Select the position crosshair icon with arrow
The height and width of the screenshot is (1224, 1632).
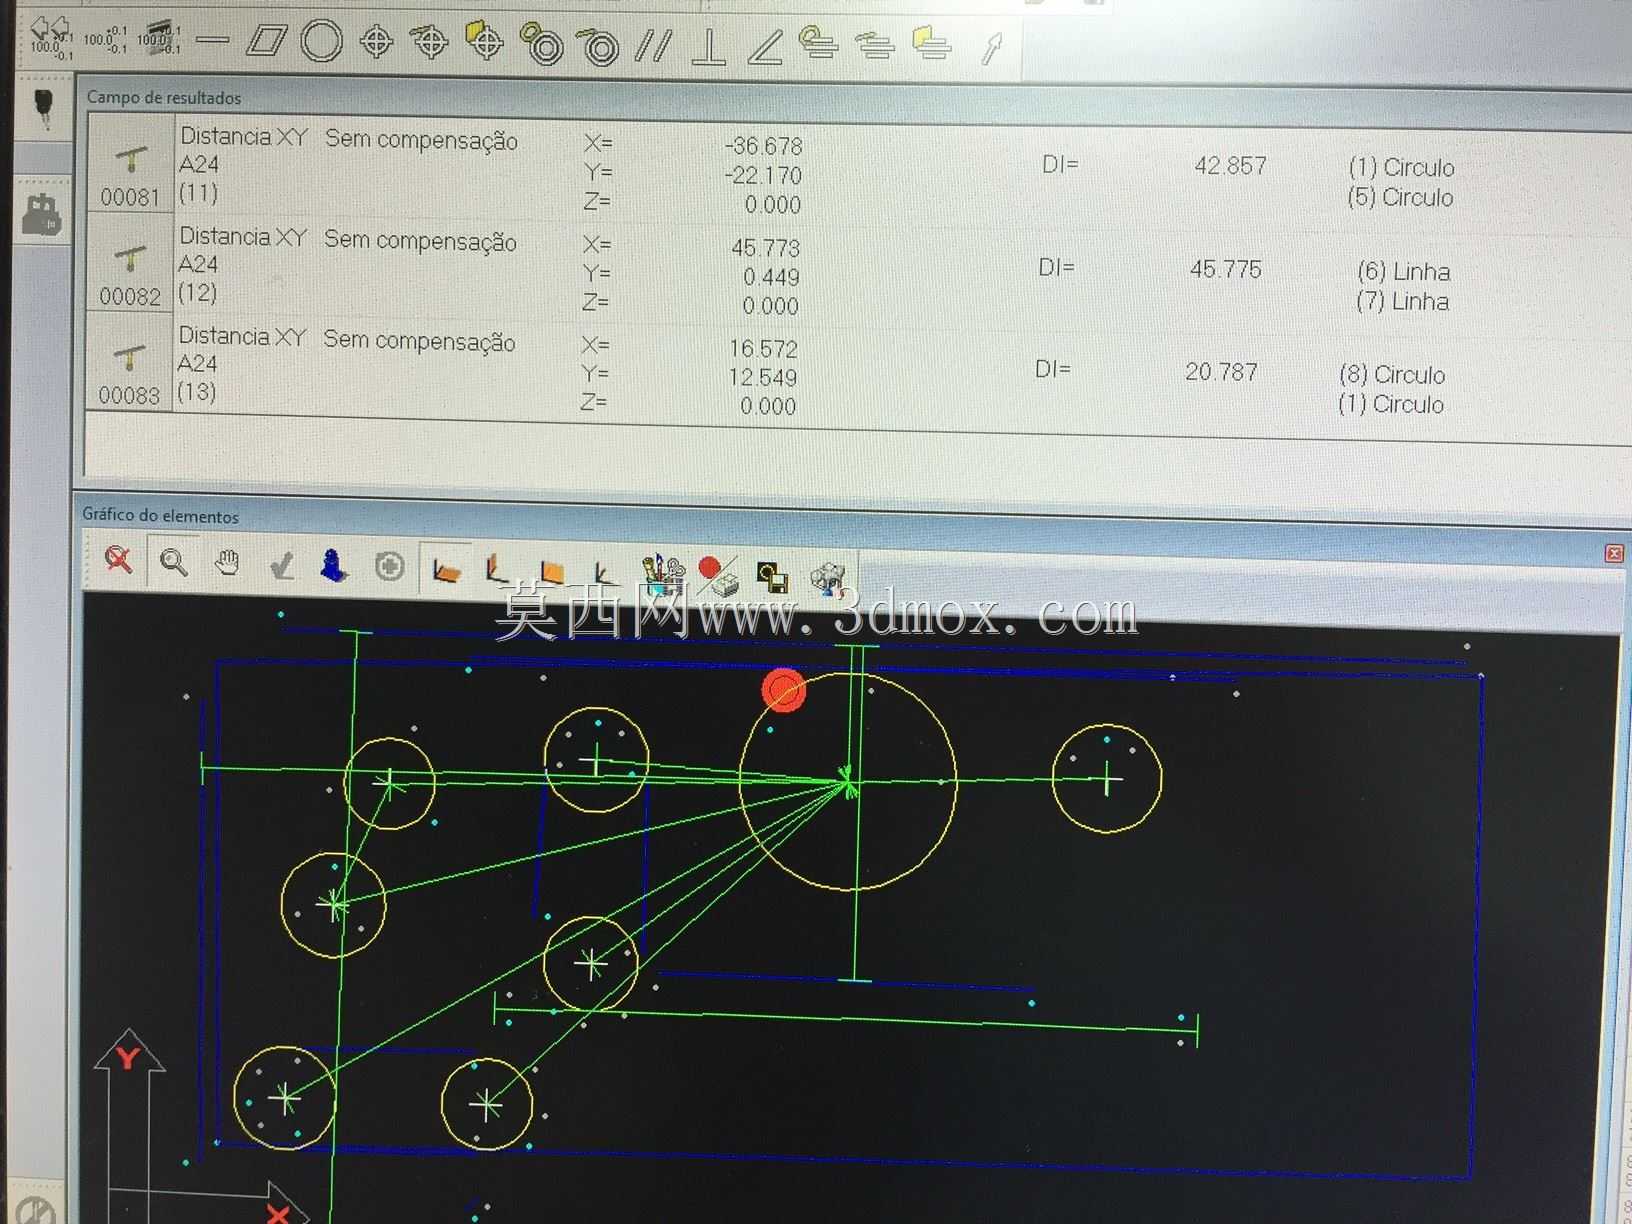[x=430, y=41]
